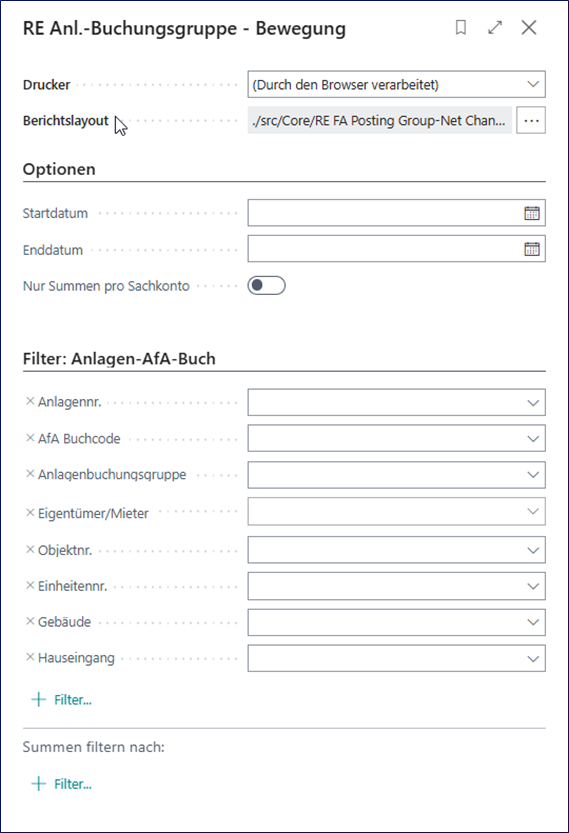Open the Enddatum calendar picker icon
This screenshot has width=569, height=833.
[x=532, y=249]
